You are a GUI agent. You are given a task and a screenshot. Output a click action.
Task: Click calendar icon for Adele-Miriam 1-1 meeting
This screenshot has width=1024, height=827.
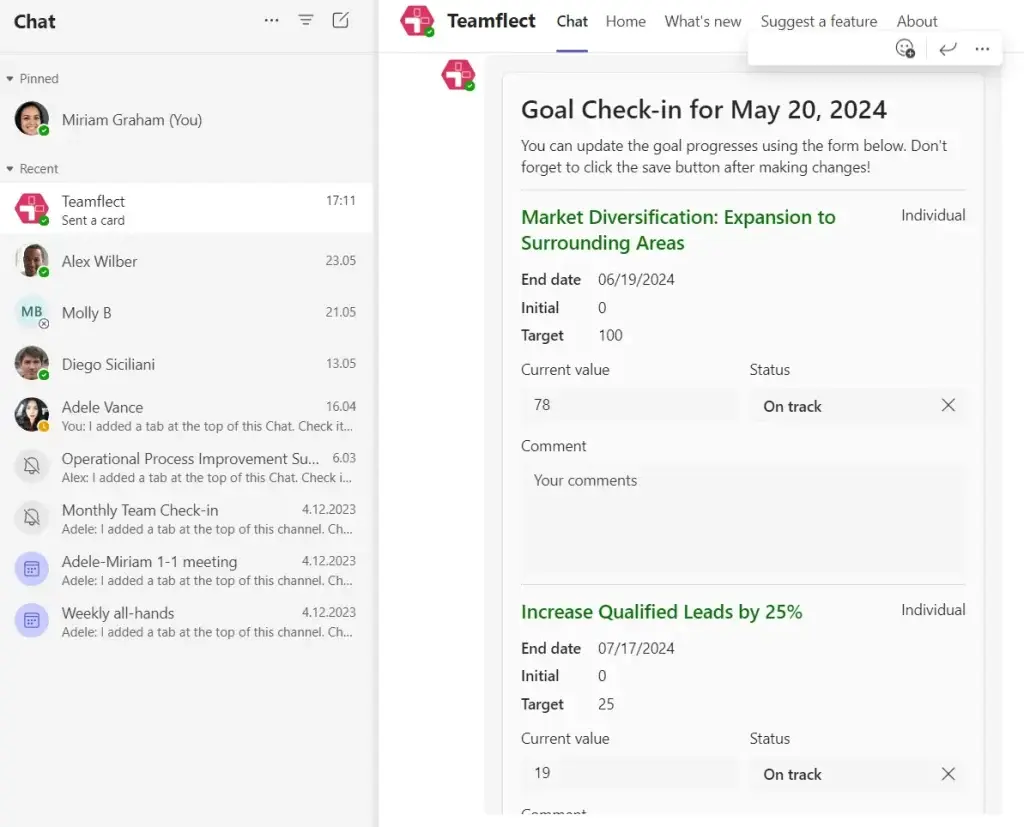pyautogui.click(x=31, y=570)
